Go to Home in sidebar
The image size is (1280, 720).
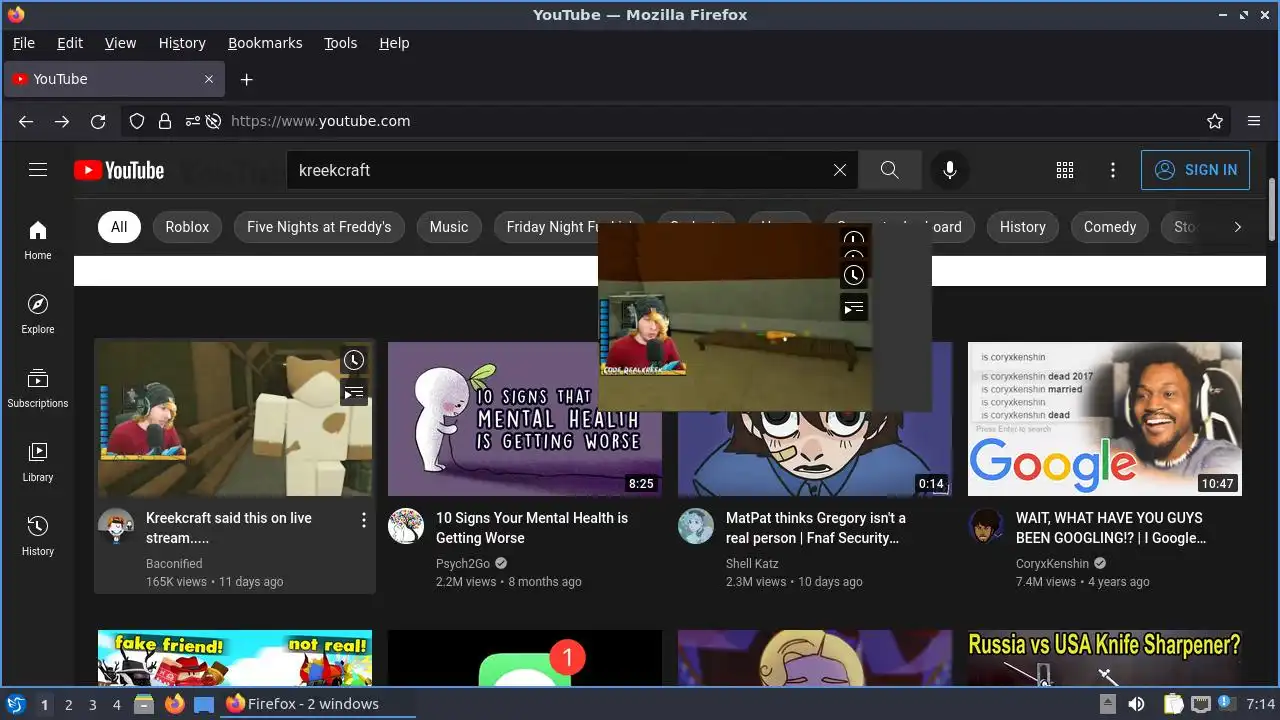click(38, 240)
